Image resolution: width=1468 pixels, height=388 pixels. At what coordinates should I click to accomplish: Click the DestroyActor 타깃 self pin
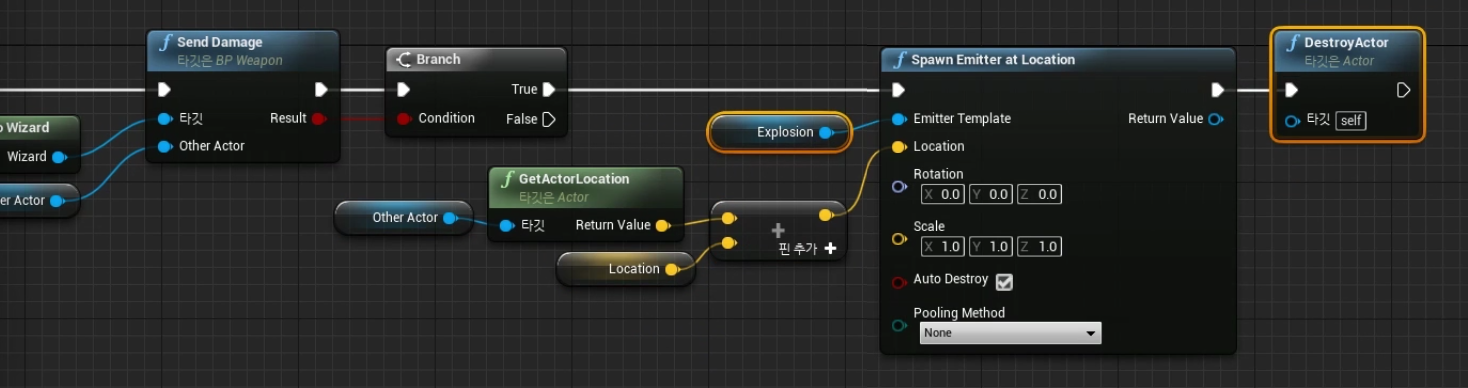coord(1292,121)
